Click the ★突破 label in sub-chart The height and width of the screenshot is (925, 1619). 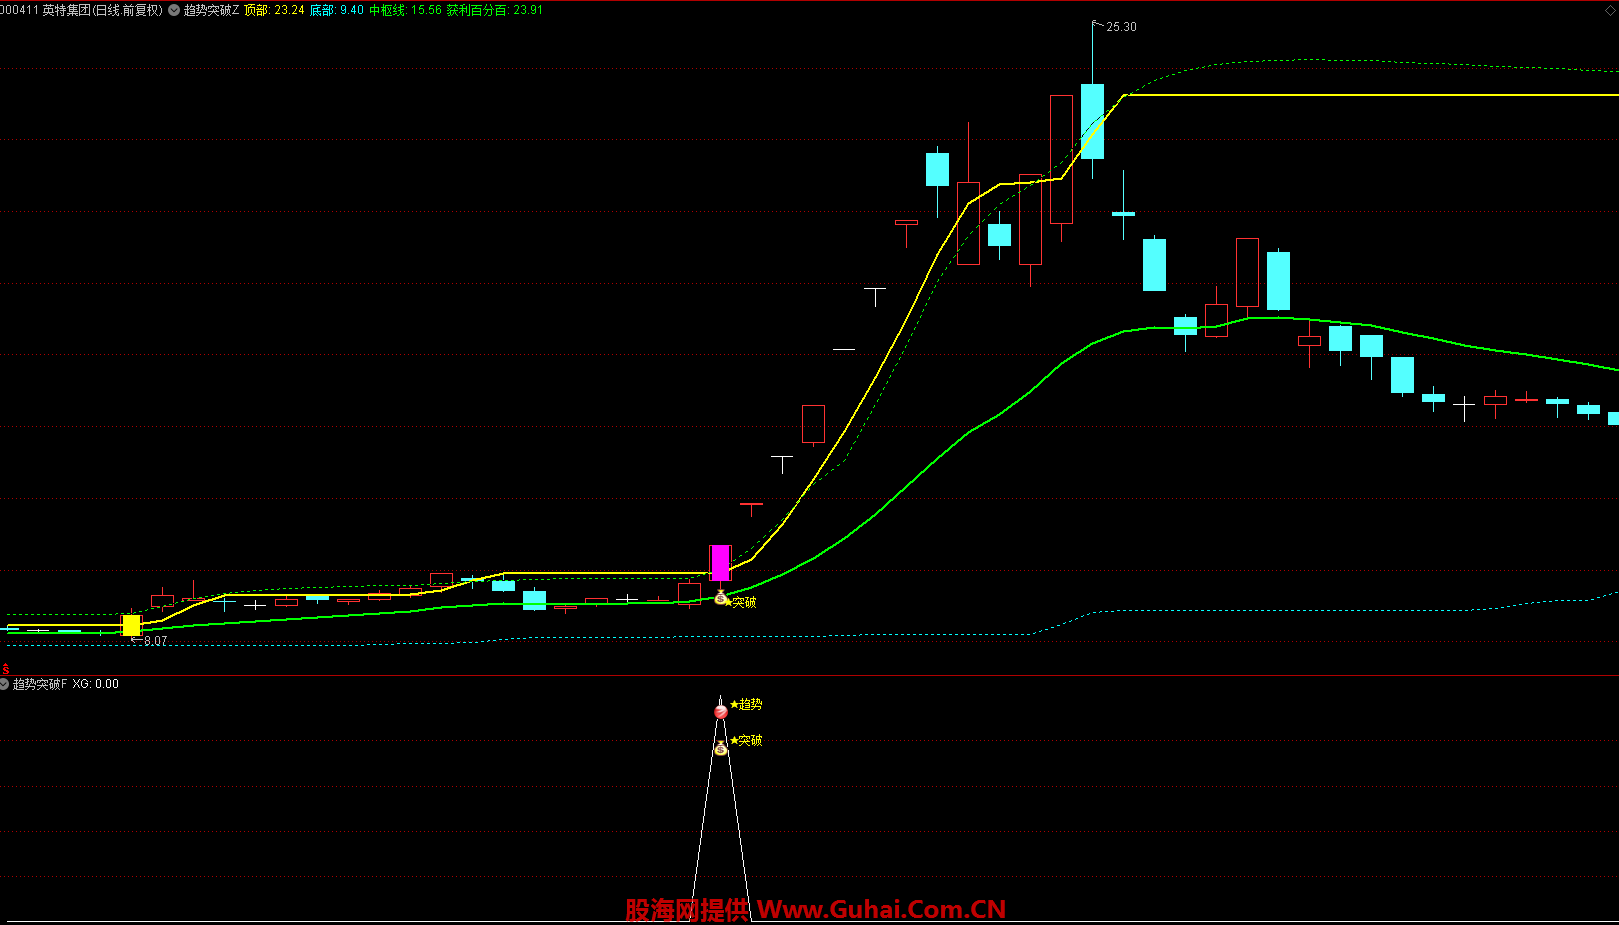click(746, 740)
